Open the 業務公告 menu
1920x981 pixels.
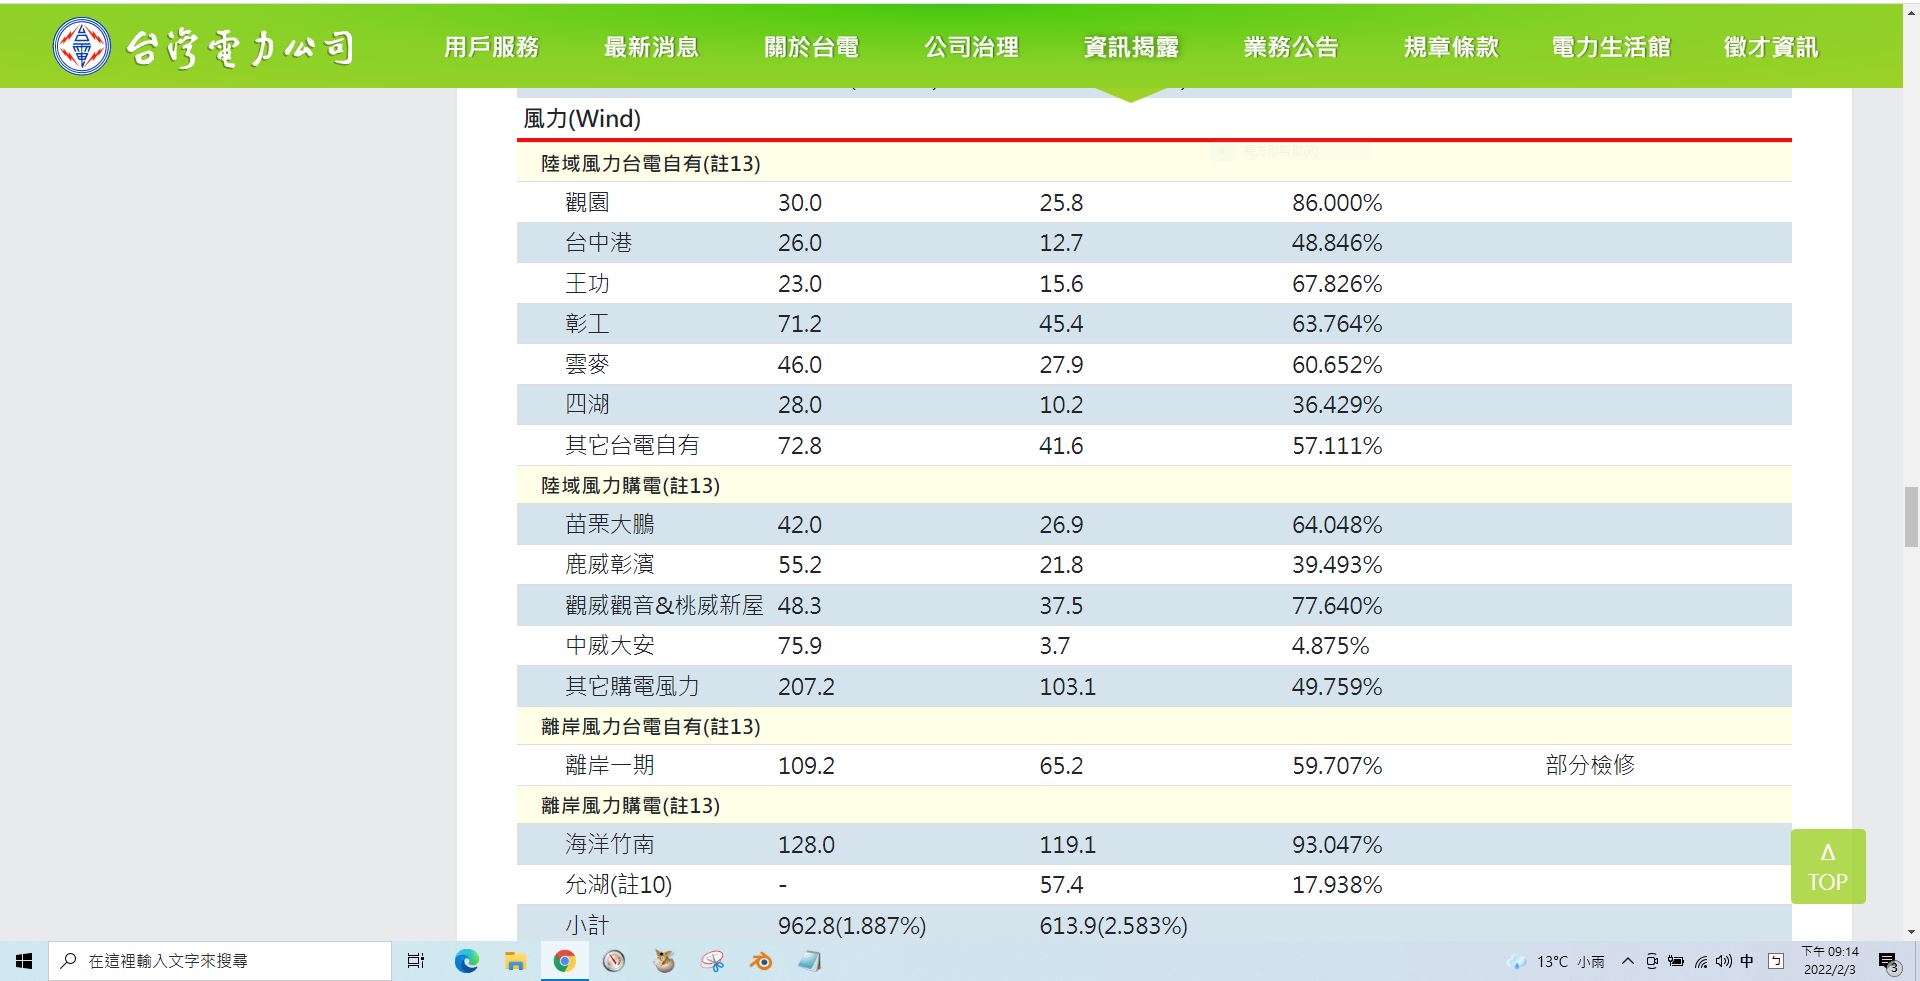pyautogui.click(x=1292, y=47)
